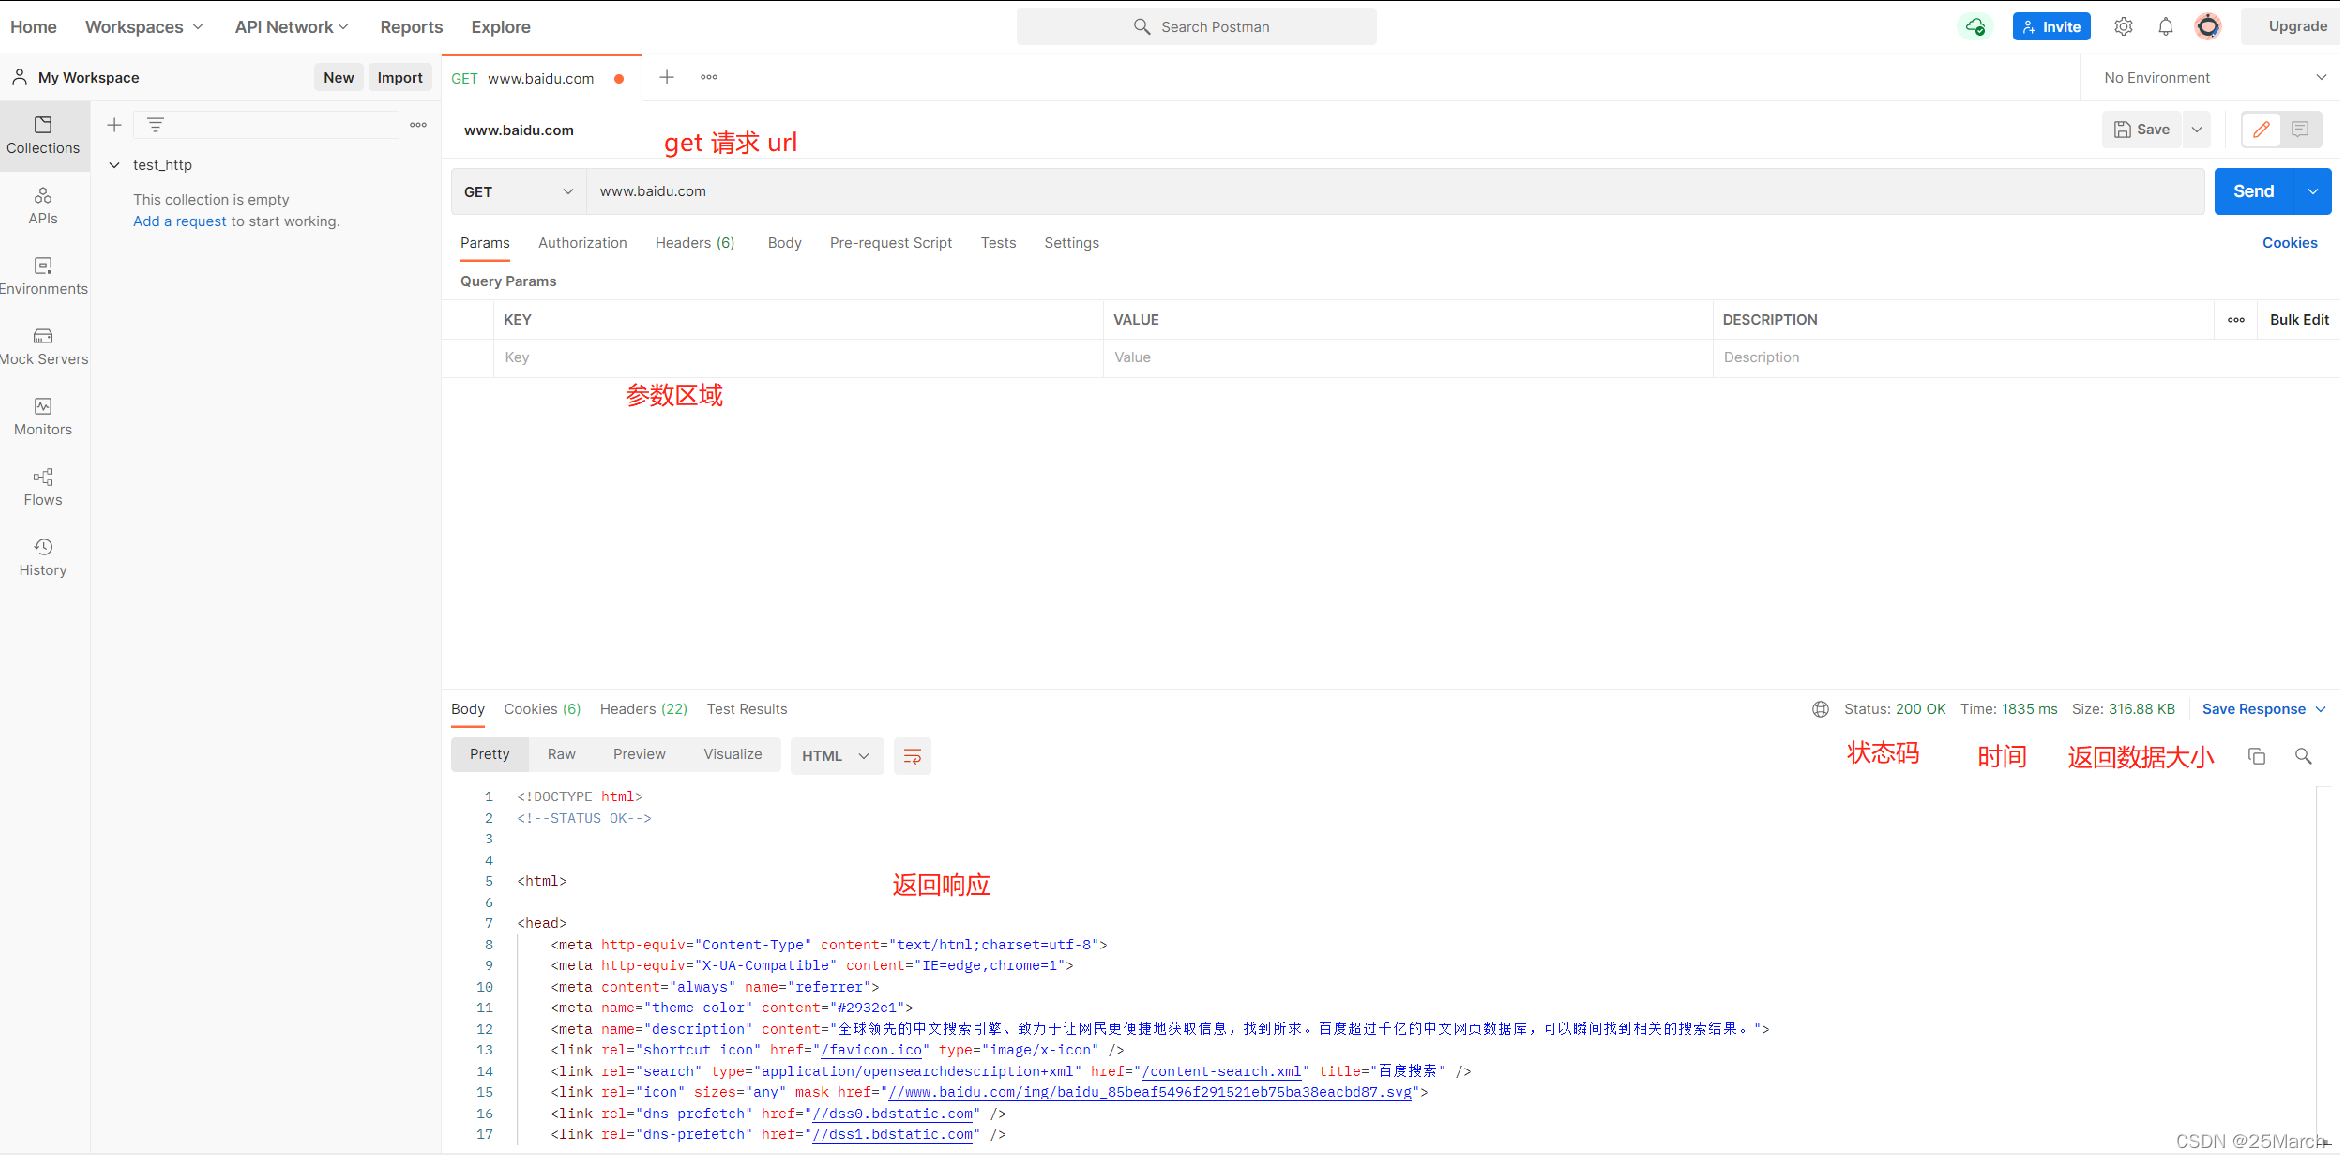The image size is (2340, 1158).
Task: Click the Import button
Action: click(x=400, y=78)
